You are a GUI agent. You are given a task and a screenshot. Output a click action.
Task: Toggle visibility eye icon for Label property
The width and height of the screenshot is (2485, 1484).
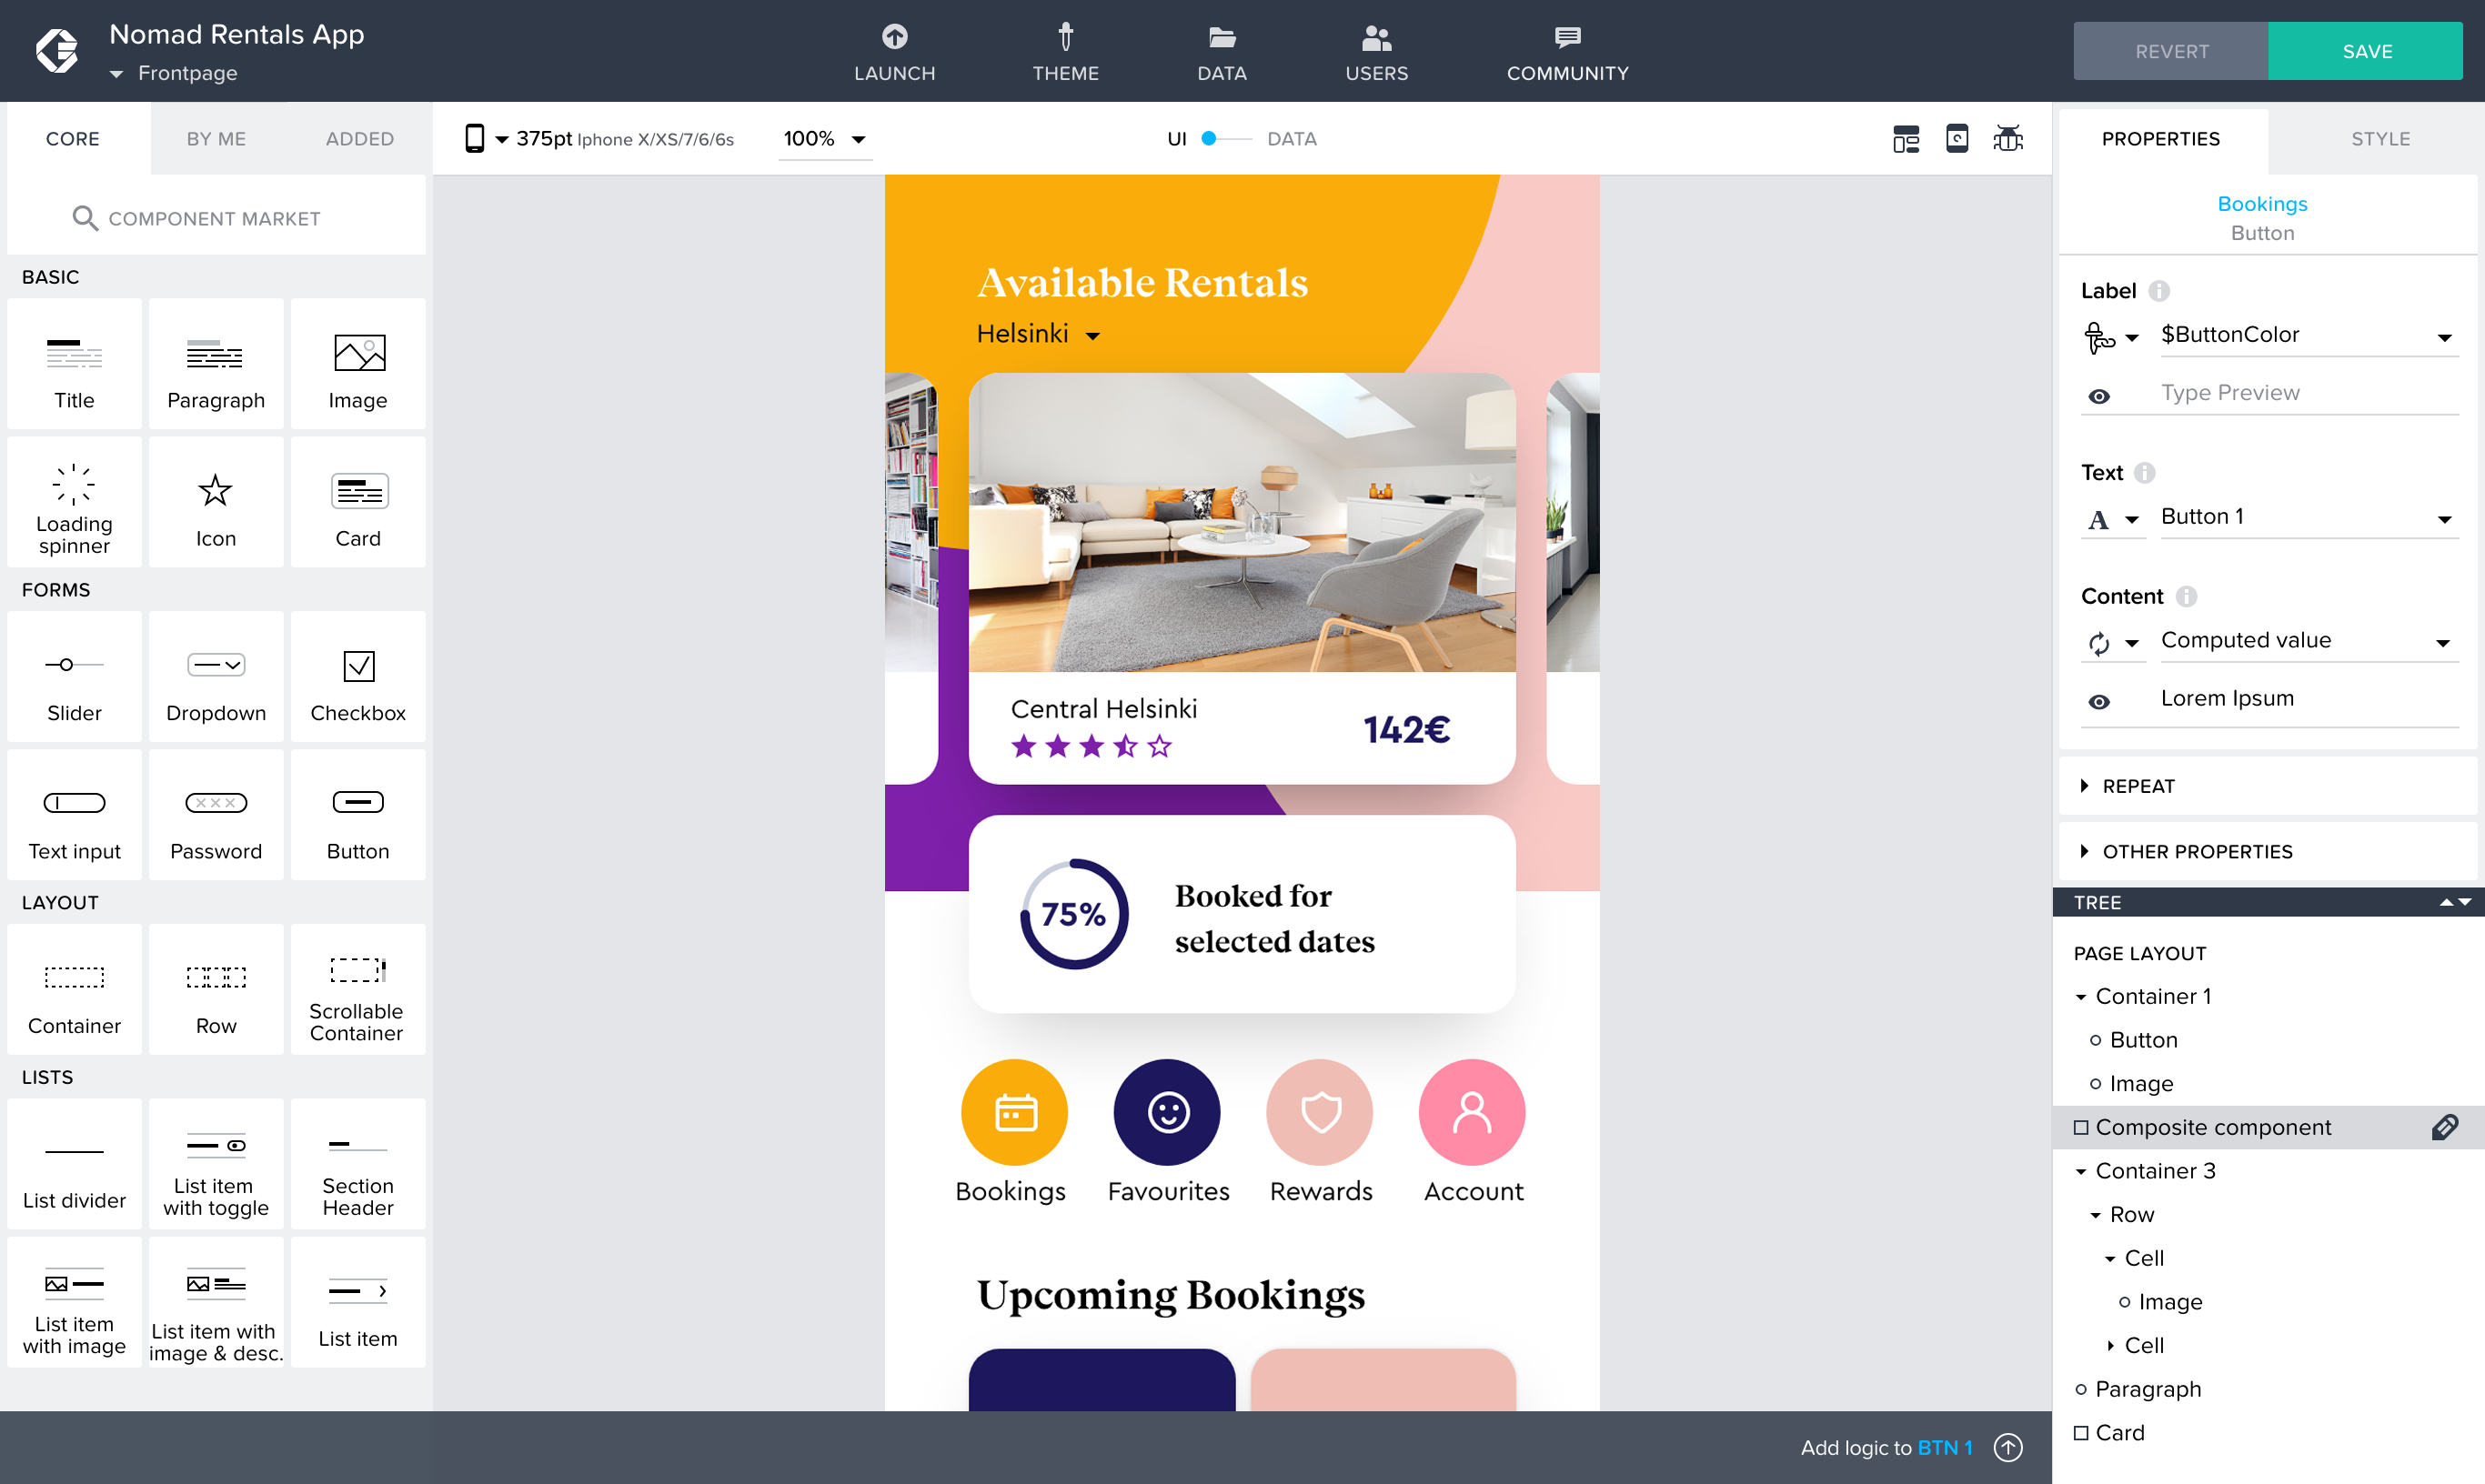(x=2100, y=394)
